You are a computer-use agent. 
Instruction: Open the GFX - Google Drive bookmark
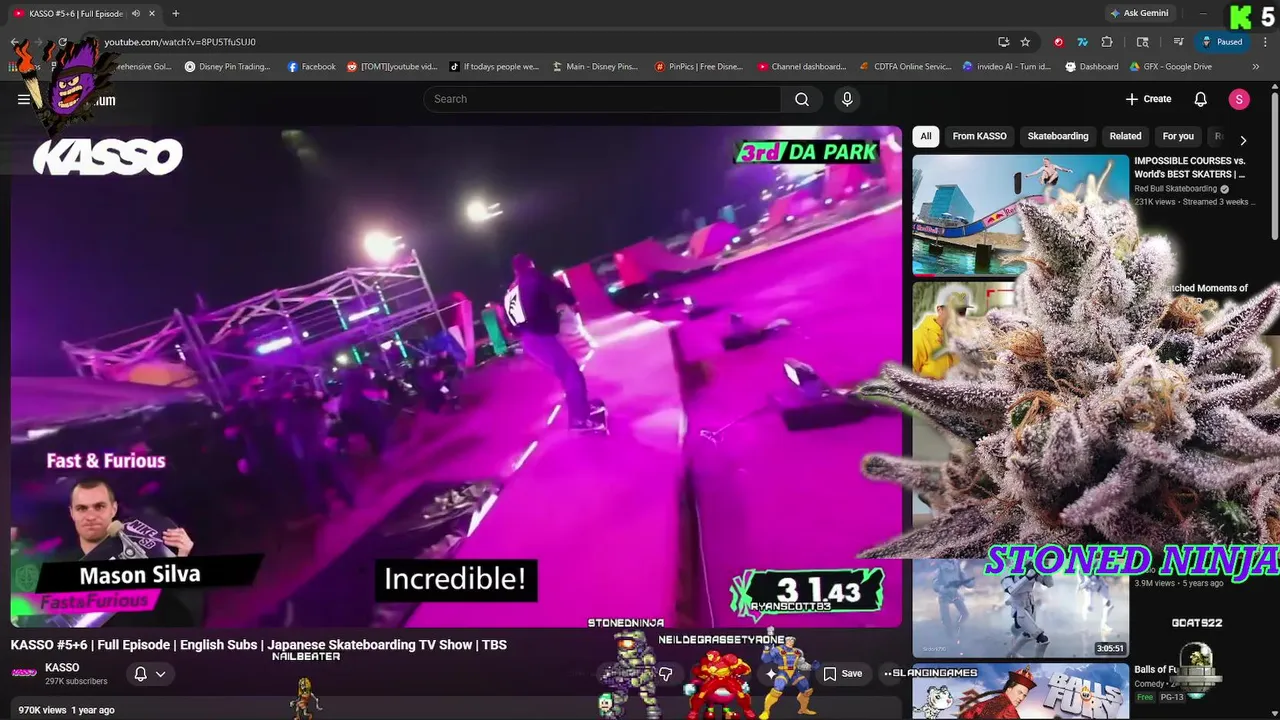tap(1171, 67)
